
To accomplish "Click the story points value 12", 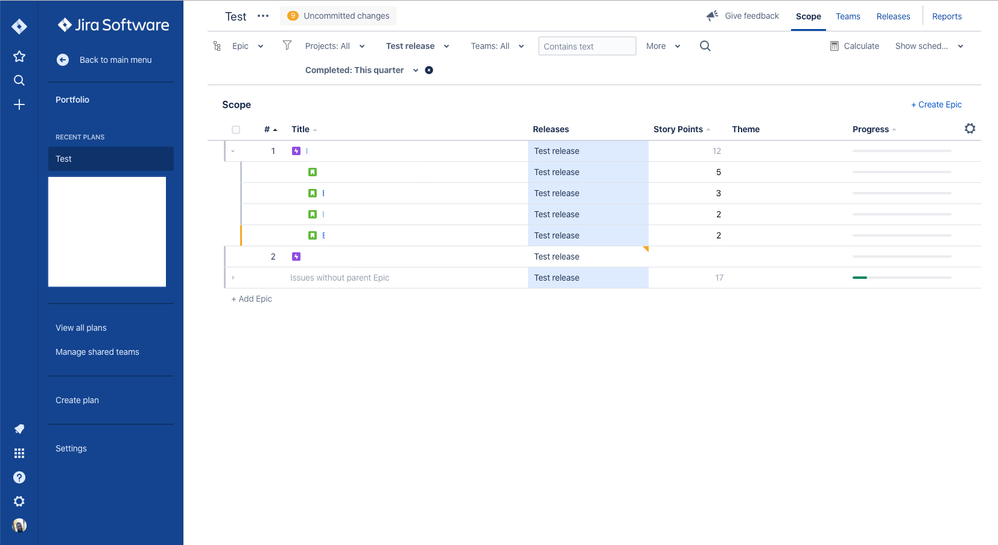I will [x=717, y=151].
